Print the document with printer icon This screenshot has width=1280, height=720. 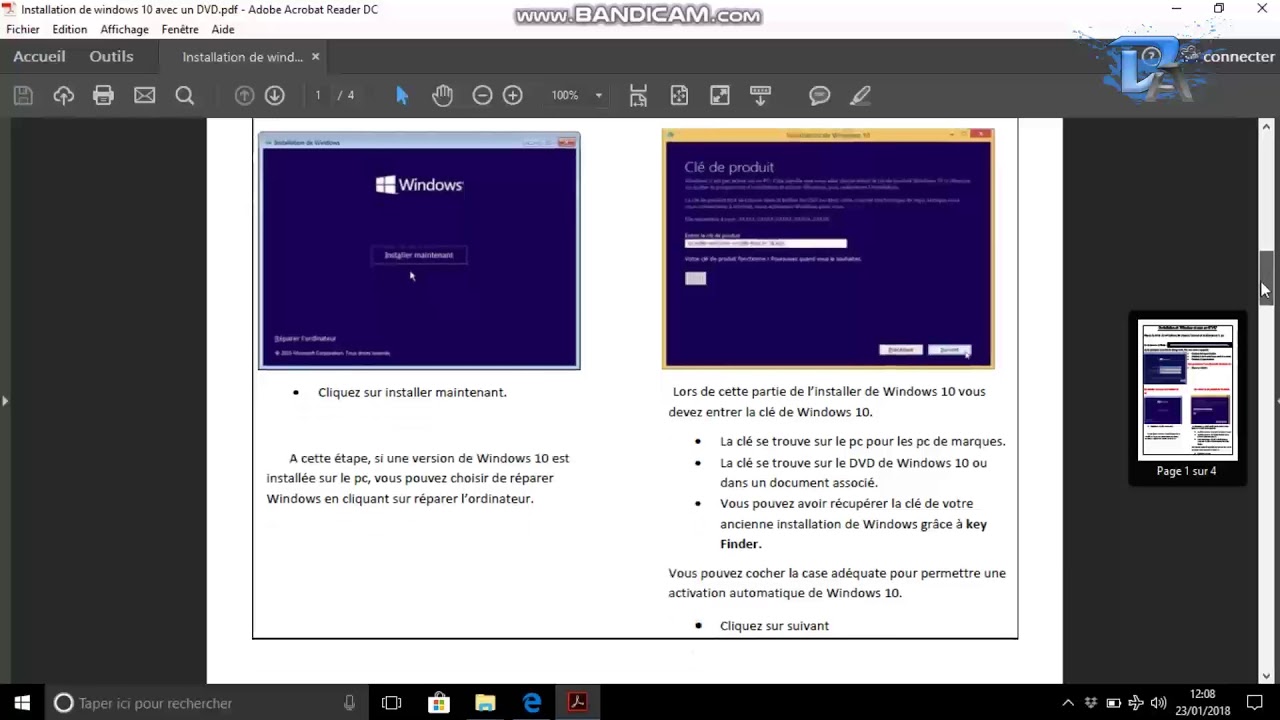[104, 95]
